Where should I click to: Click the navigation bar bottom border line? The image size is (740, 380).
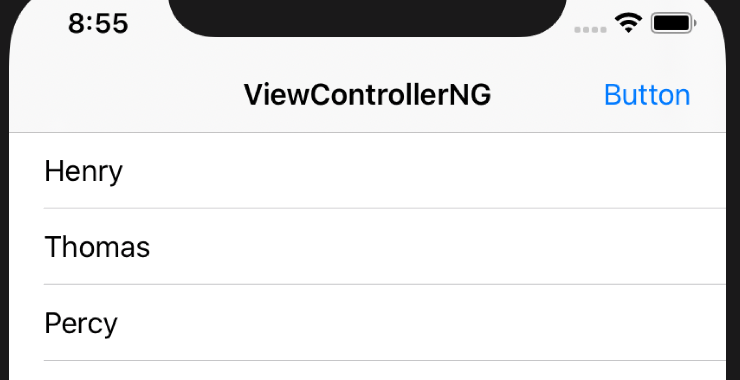coord(367,133)
